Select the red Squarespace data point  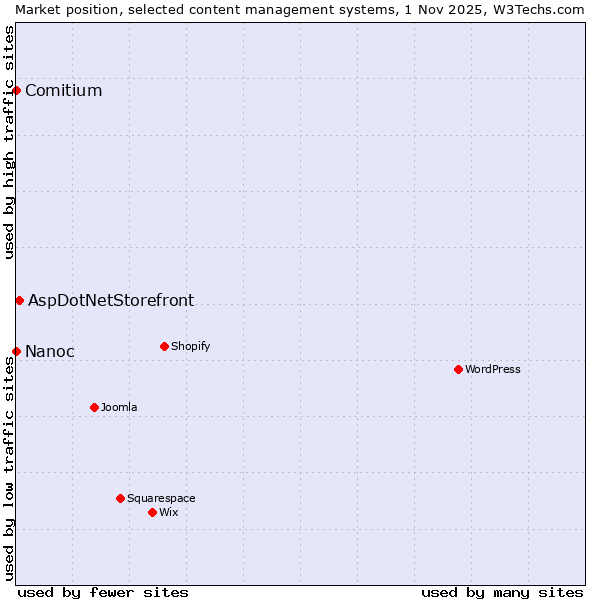click(120, 498)
